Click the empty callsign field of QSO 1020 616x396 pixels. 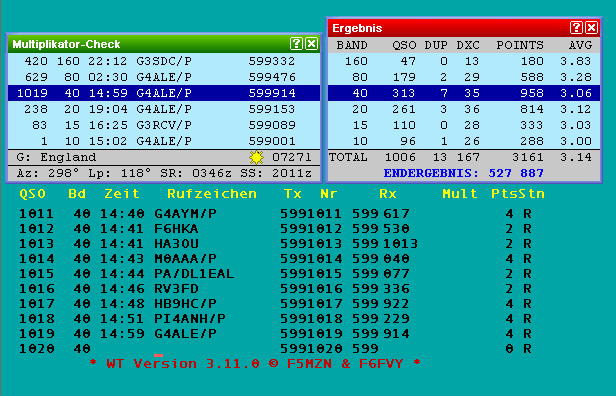pos(194,349)
